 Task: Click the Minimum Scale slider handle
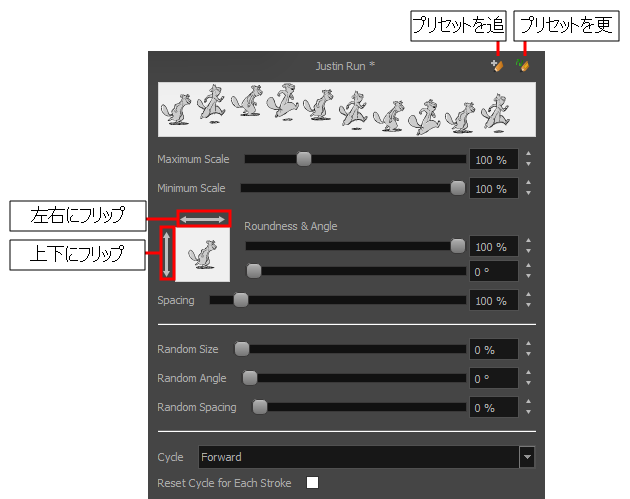click(x=458, y=188)
